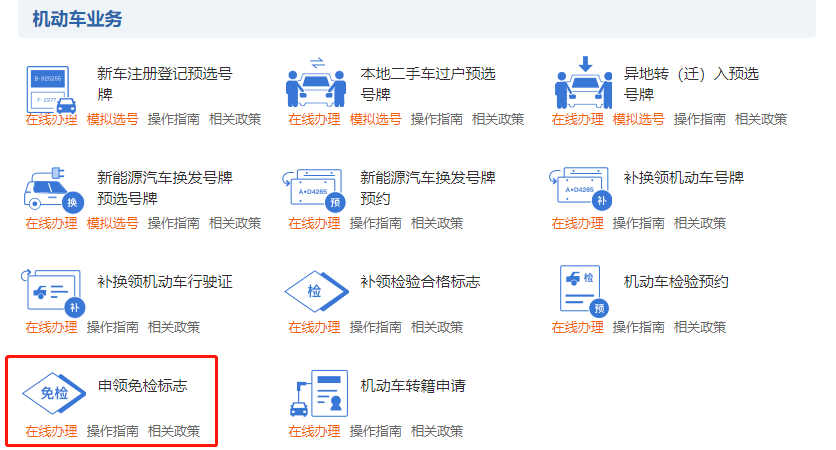Viewport: 836px width, 450px height.
Task: Open 模拟选号 for 新能源汽车换发号牌预选号牌
Action: tap(112, 223)
